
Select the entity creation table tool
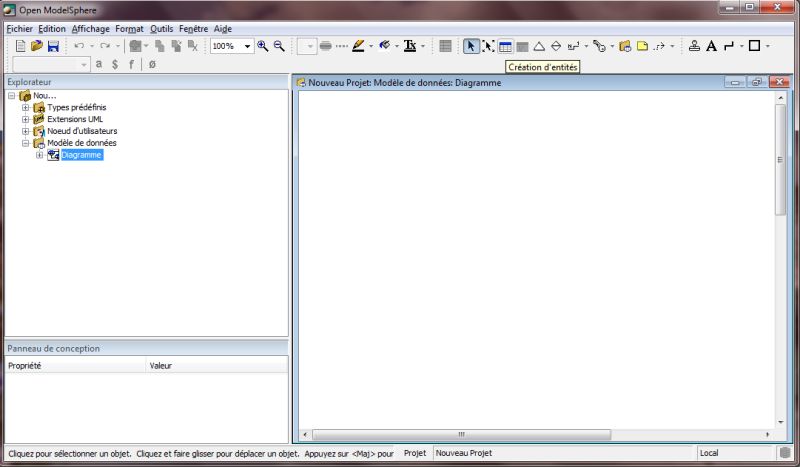click(x=505, y=46)
